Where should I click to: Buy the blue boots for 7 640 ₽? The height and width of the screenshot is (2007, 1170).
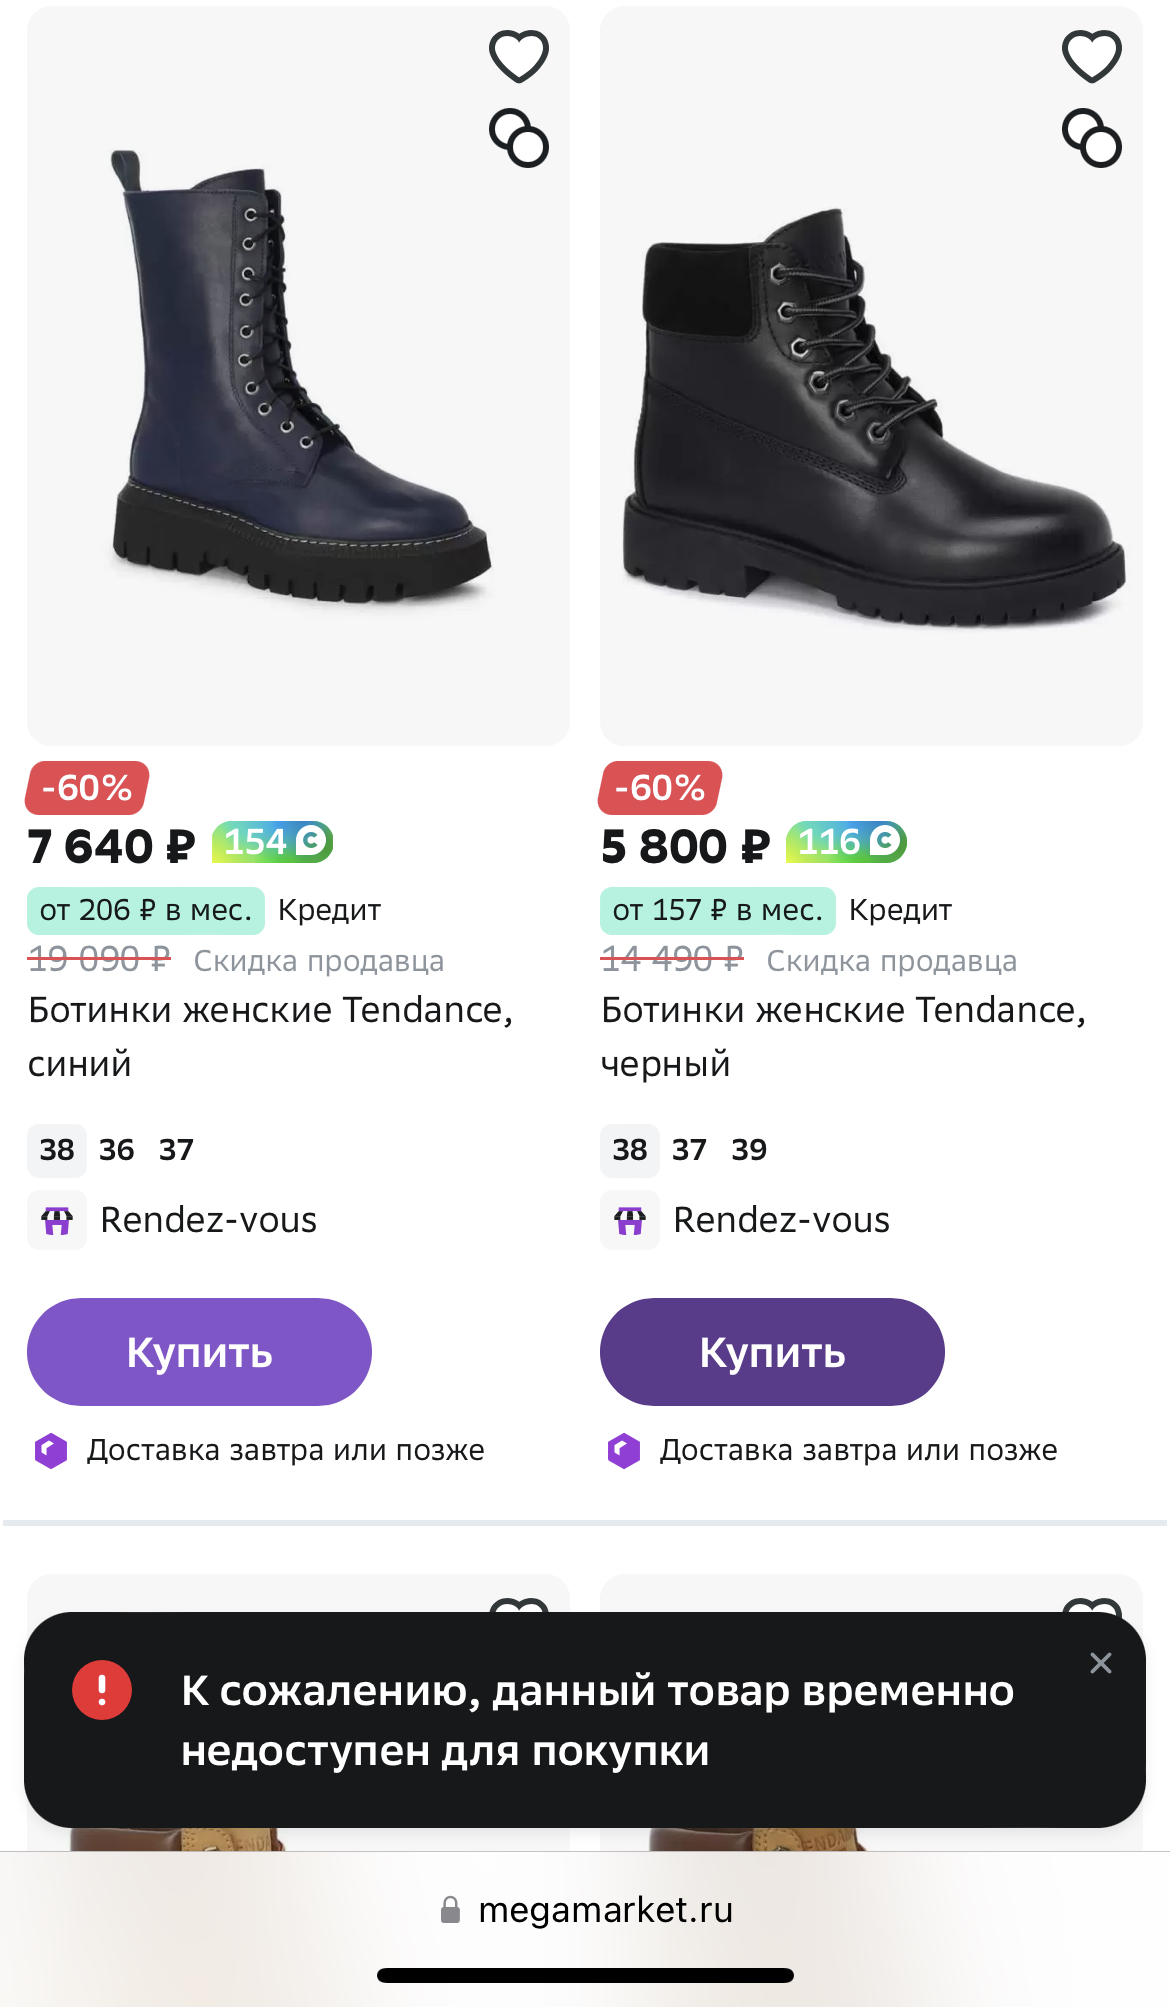coord(199,1352)
